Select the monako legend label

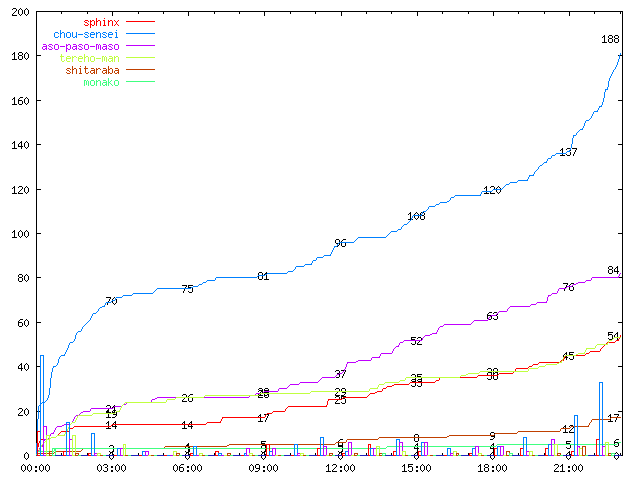point(101,82)
